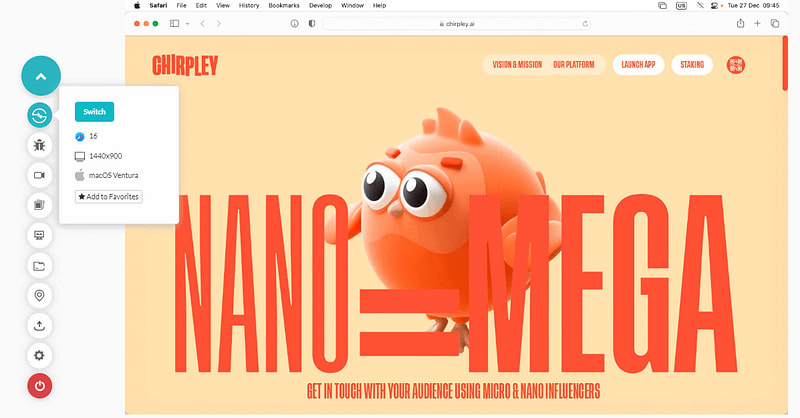The width and height of the screenshot is (800, 418).
Task: Open the Edit menu
Action: click(202, 6)
